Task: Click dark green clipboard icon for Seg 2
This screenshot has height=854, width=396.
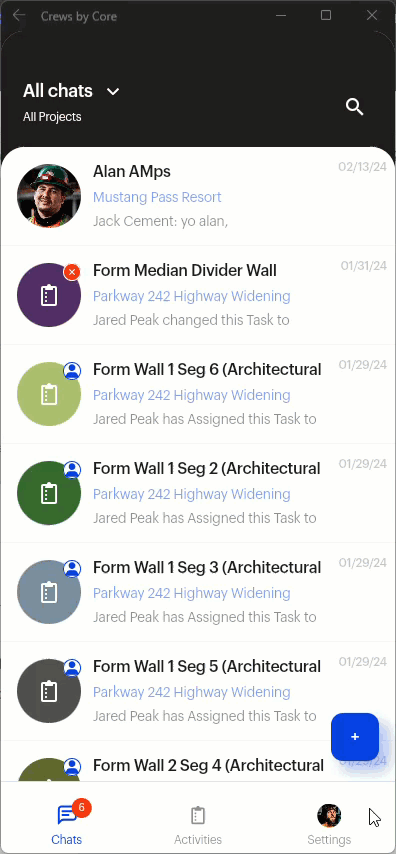Action: click(x=49, y=493)
